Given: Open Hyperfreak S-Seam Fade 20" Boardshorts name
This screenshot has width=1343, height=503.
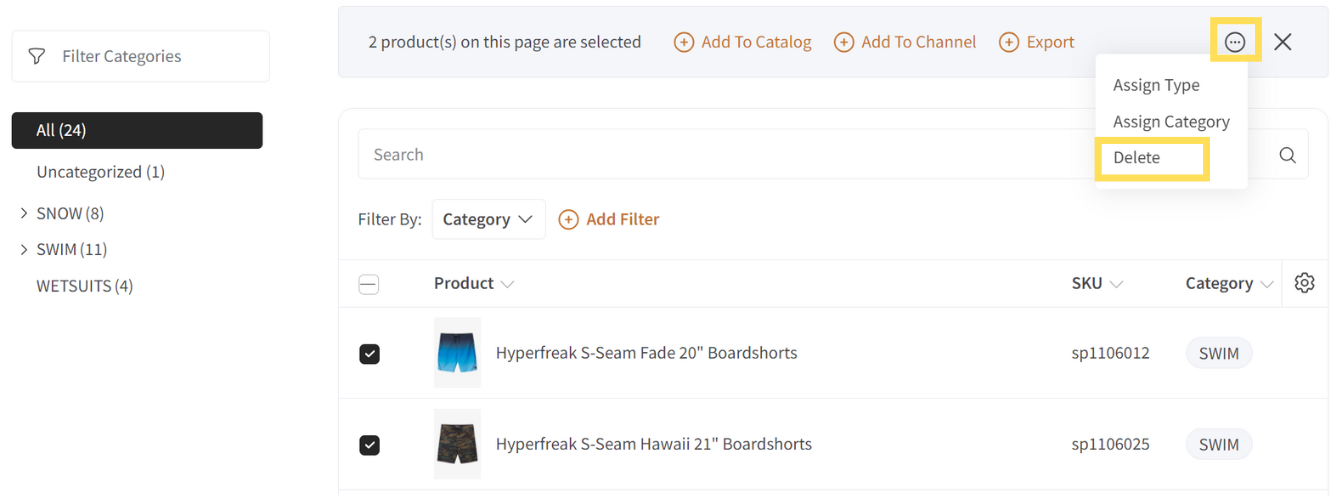Looking at the screenshot, I should 646,353.
